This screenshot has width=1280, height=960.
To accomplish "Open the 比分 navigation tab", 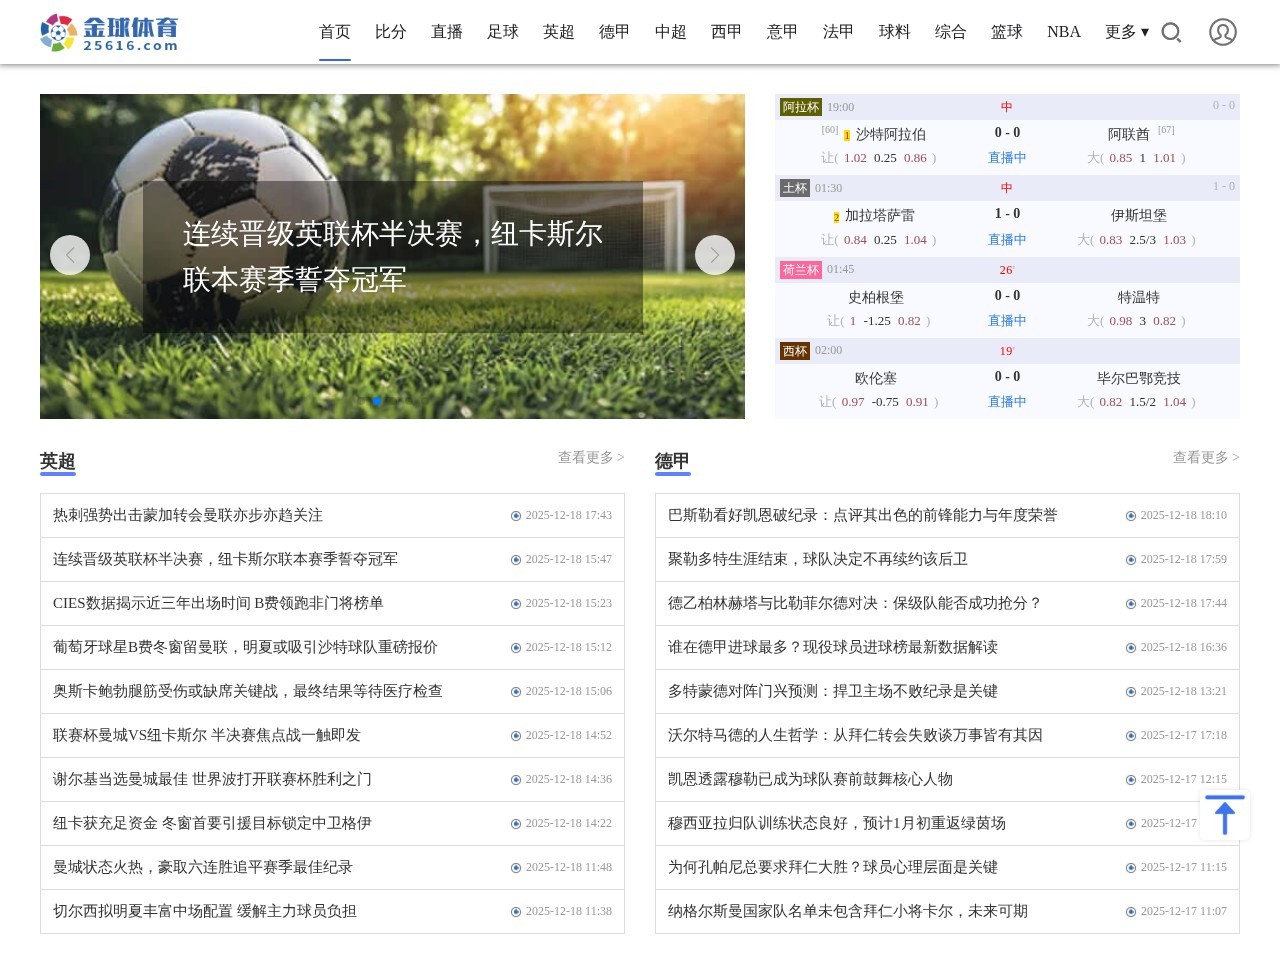I will pos(390,32).
